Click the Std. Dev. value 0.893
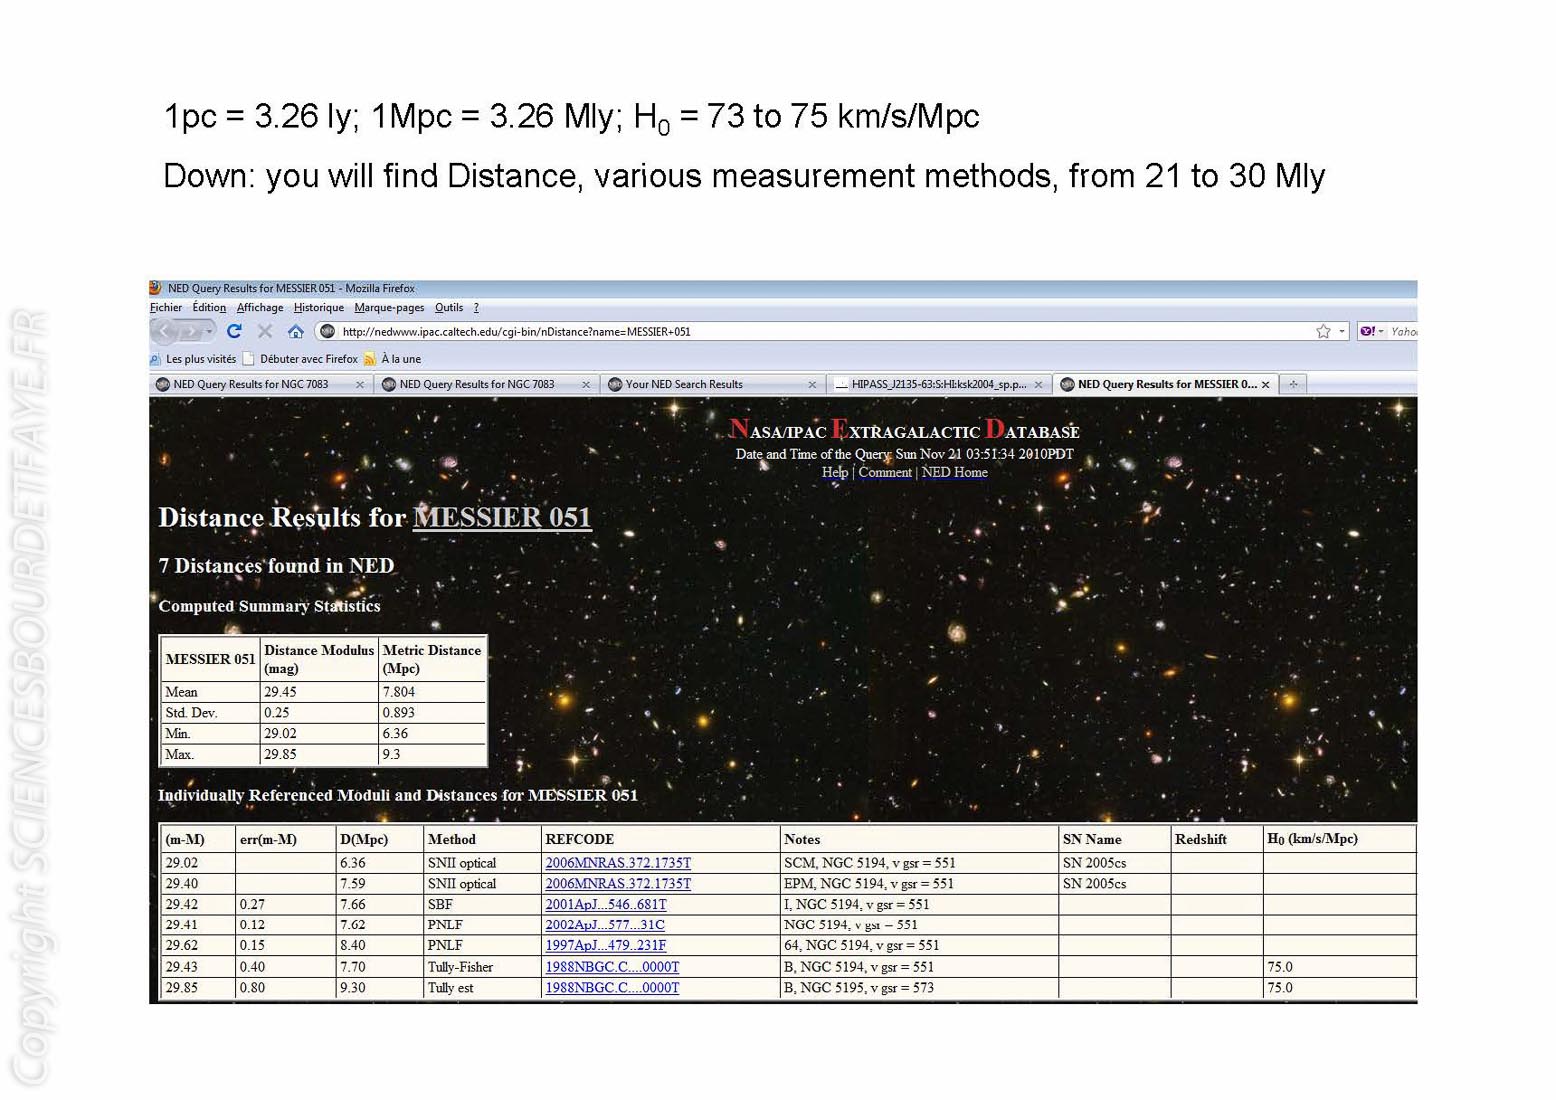The image size is (1556, 1100). [432, 713]
